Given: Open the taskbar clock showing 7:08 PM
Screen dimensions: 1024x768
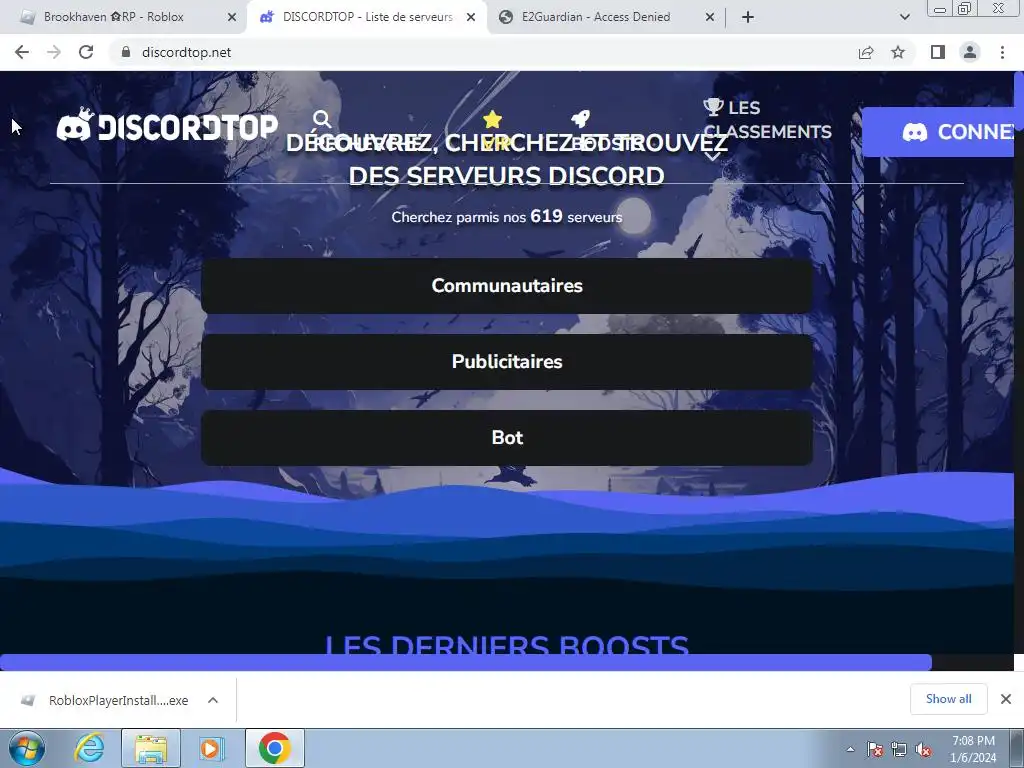Looking at the screenshot, I should pyautogui.click(x=973, y=749).
